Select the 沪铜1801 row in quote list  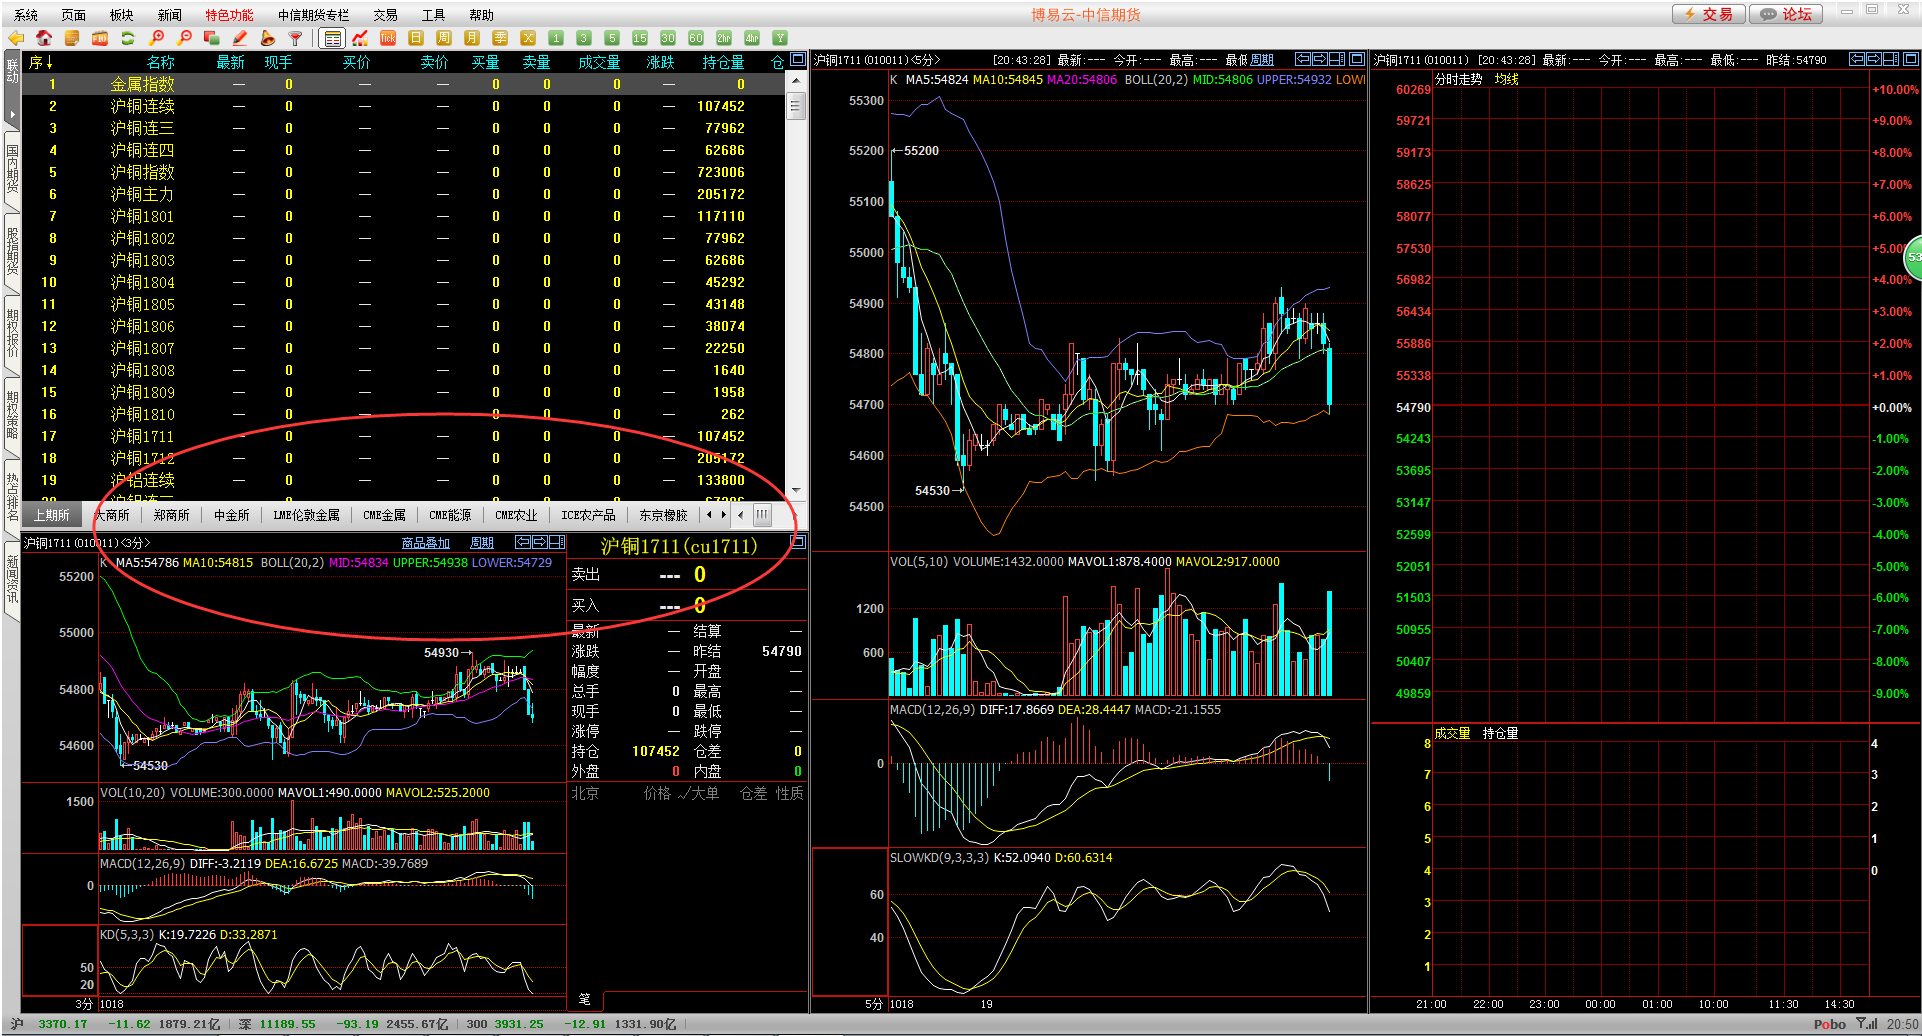(x=142, y=216)
